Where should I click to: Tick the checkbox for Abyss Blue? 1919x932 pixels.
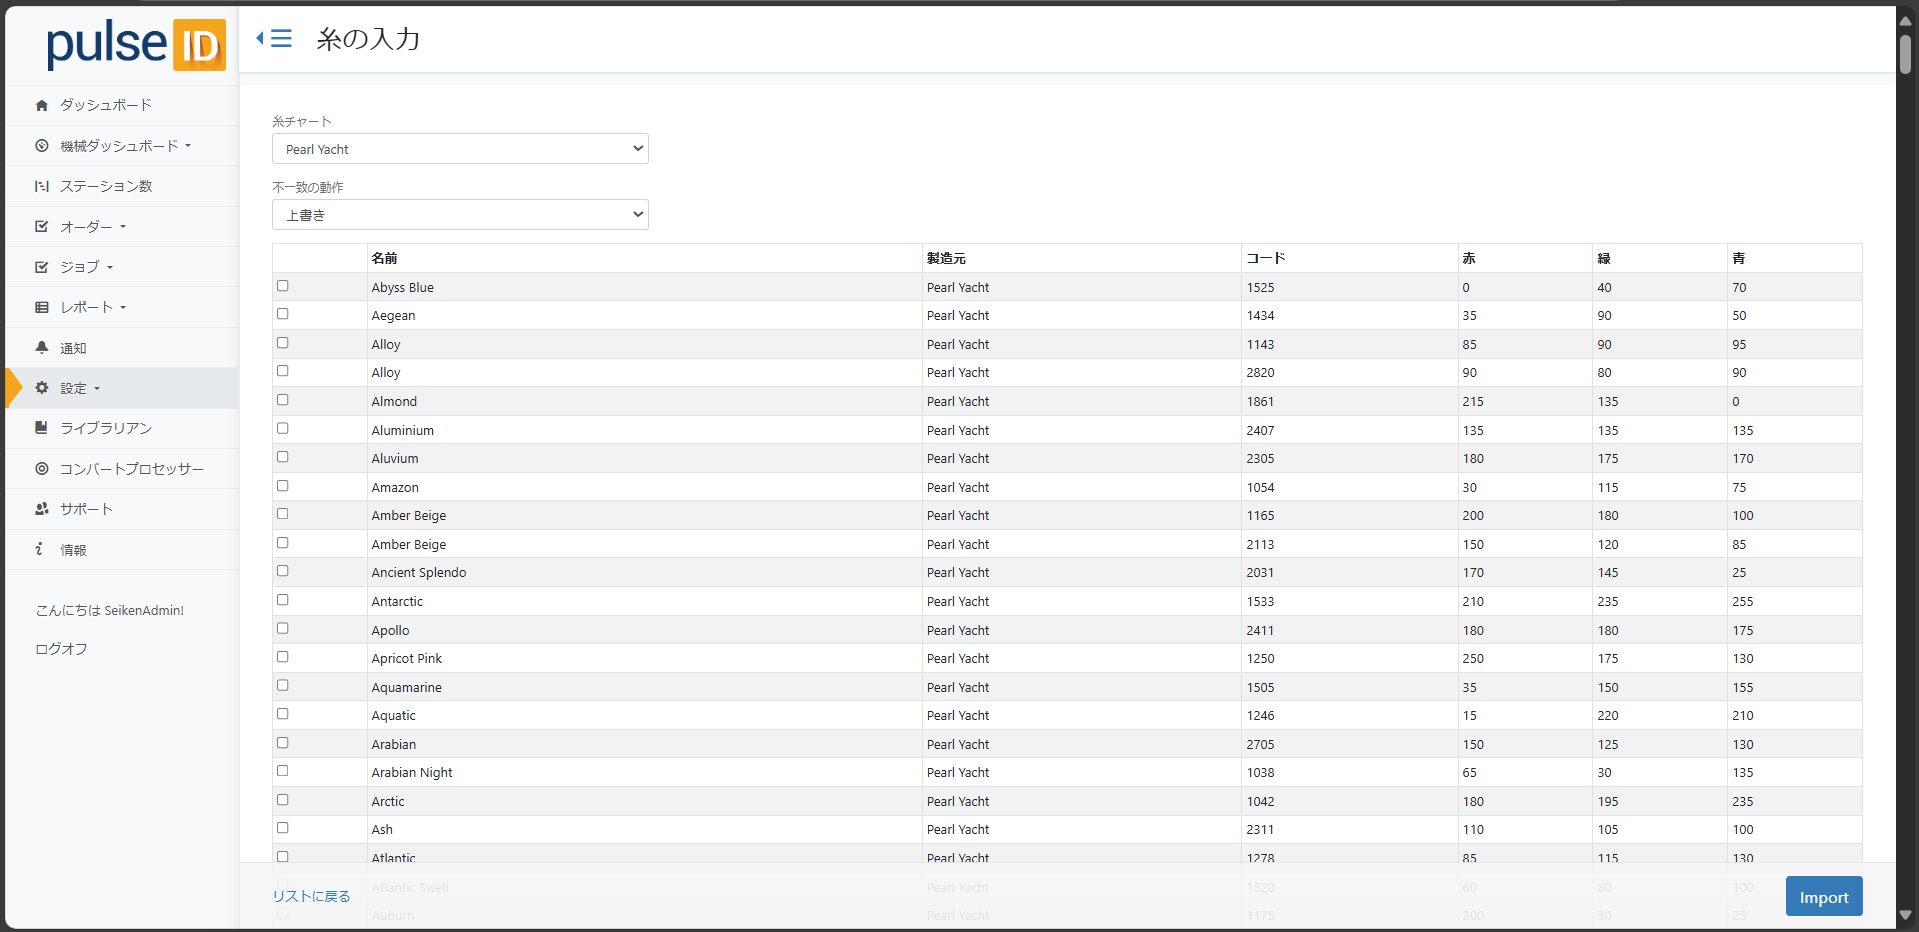click(283, 286)
